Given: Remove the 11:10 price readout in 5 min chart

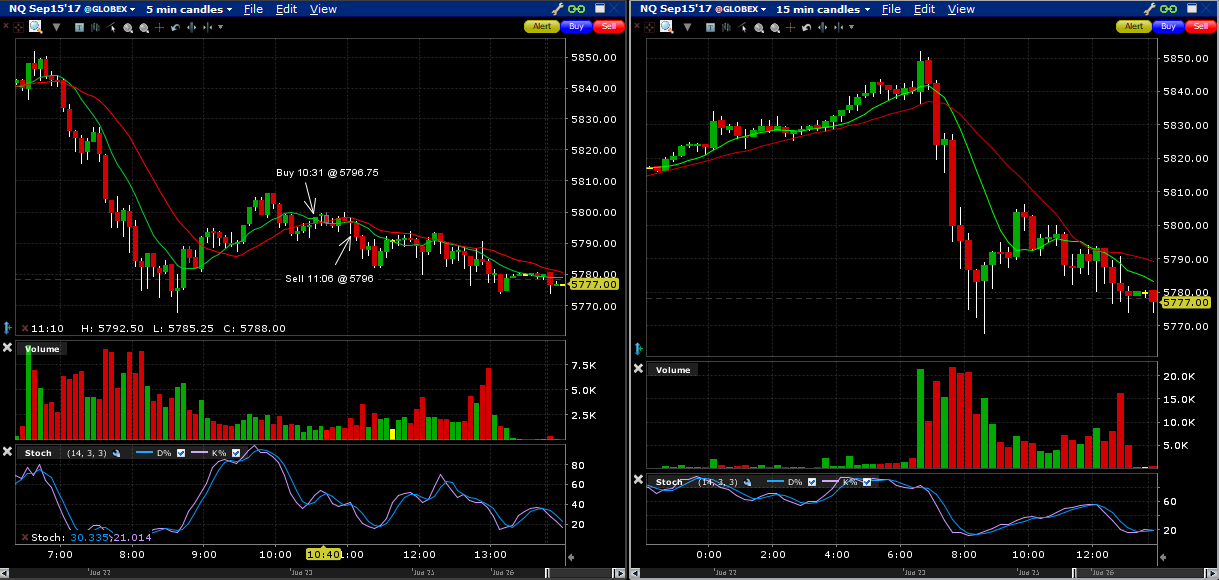Looking at the screenshot, I should tap(23, 328).
